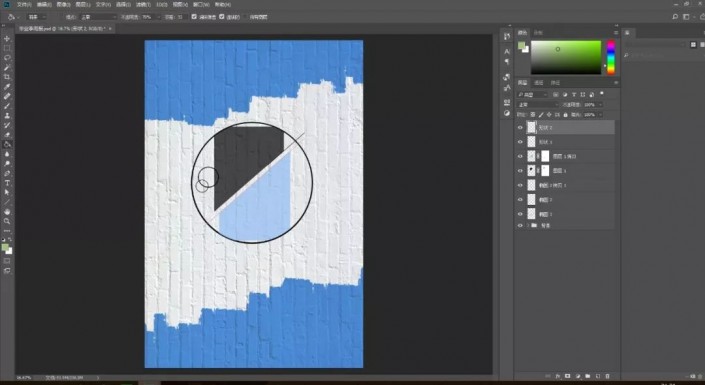Viewport: 705px width, 385px height.
Task: Toggle visibility of the bottom group folder
Action: click(520, 225)
